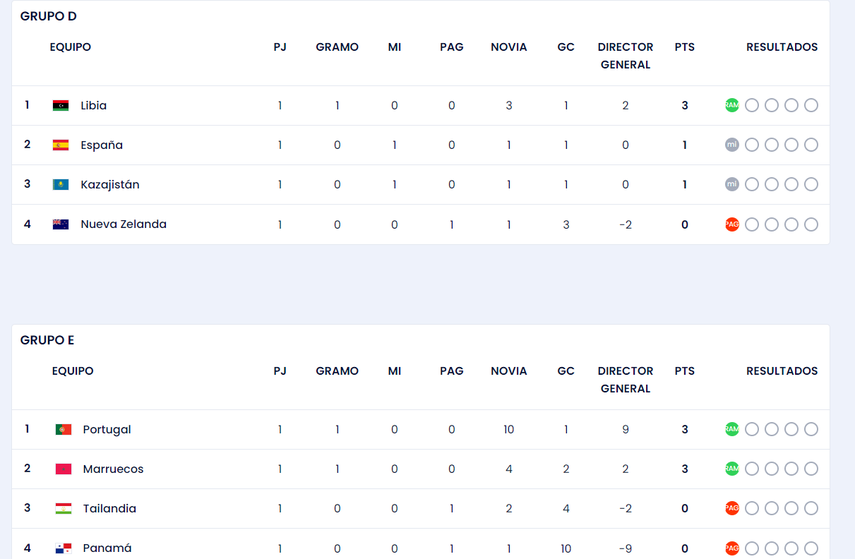
Task: Click España's gray draw result badge
Action: [x=732, y=145]
